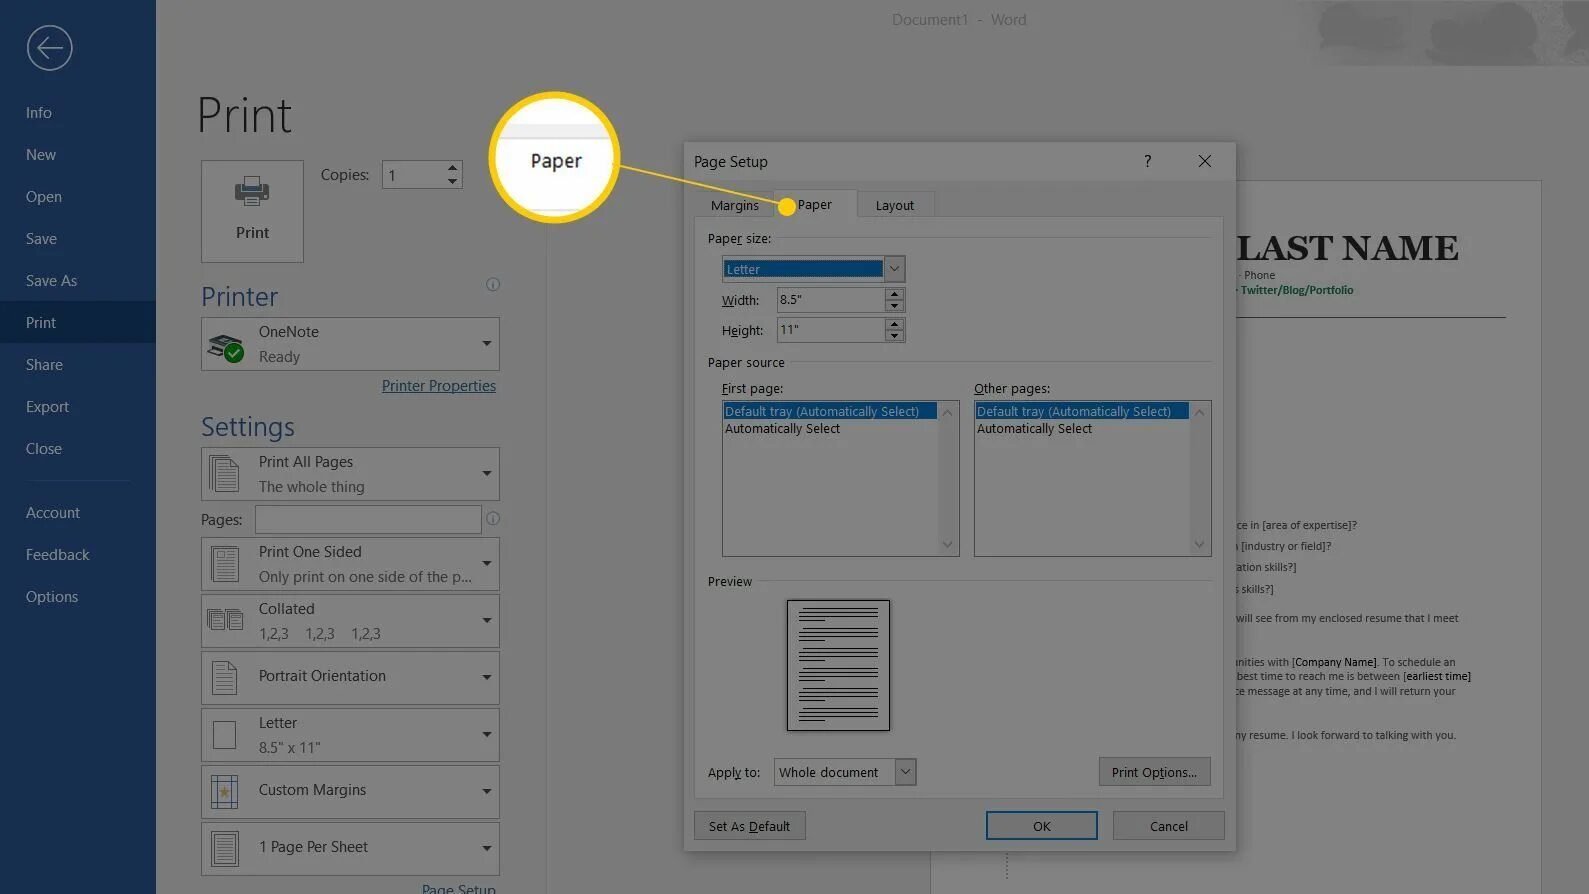Screen dimensions: 1589x894
Task: Confirm with the OK button
Action: click(1042, 826)
